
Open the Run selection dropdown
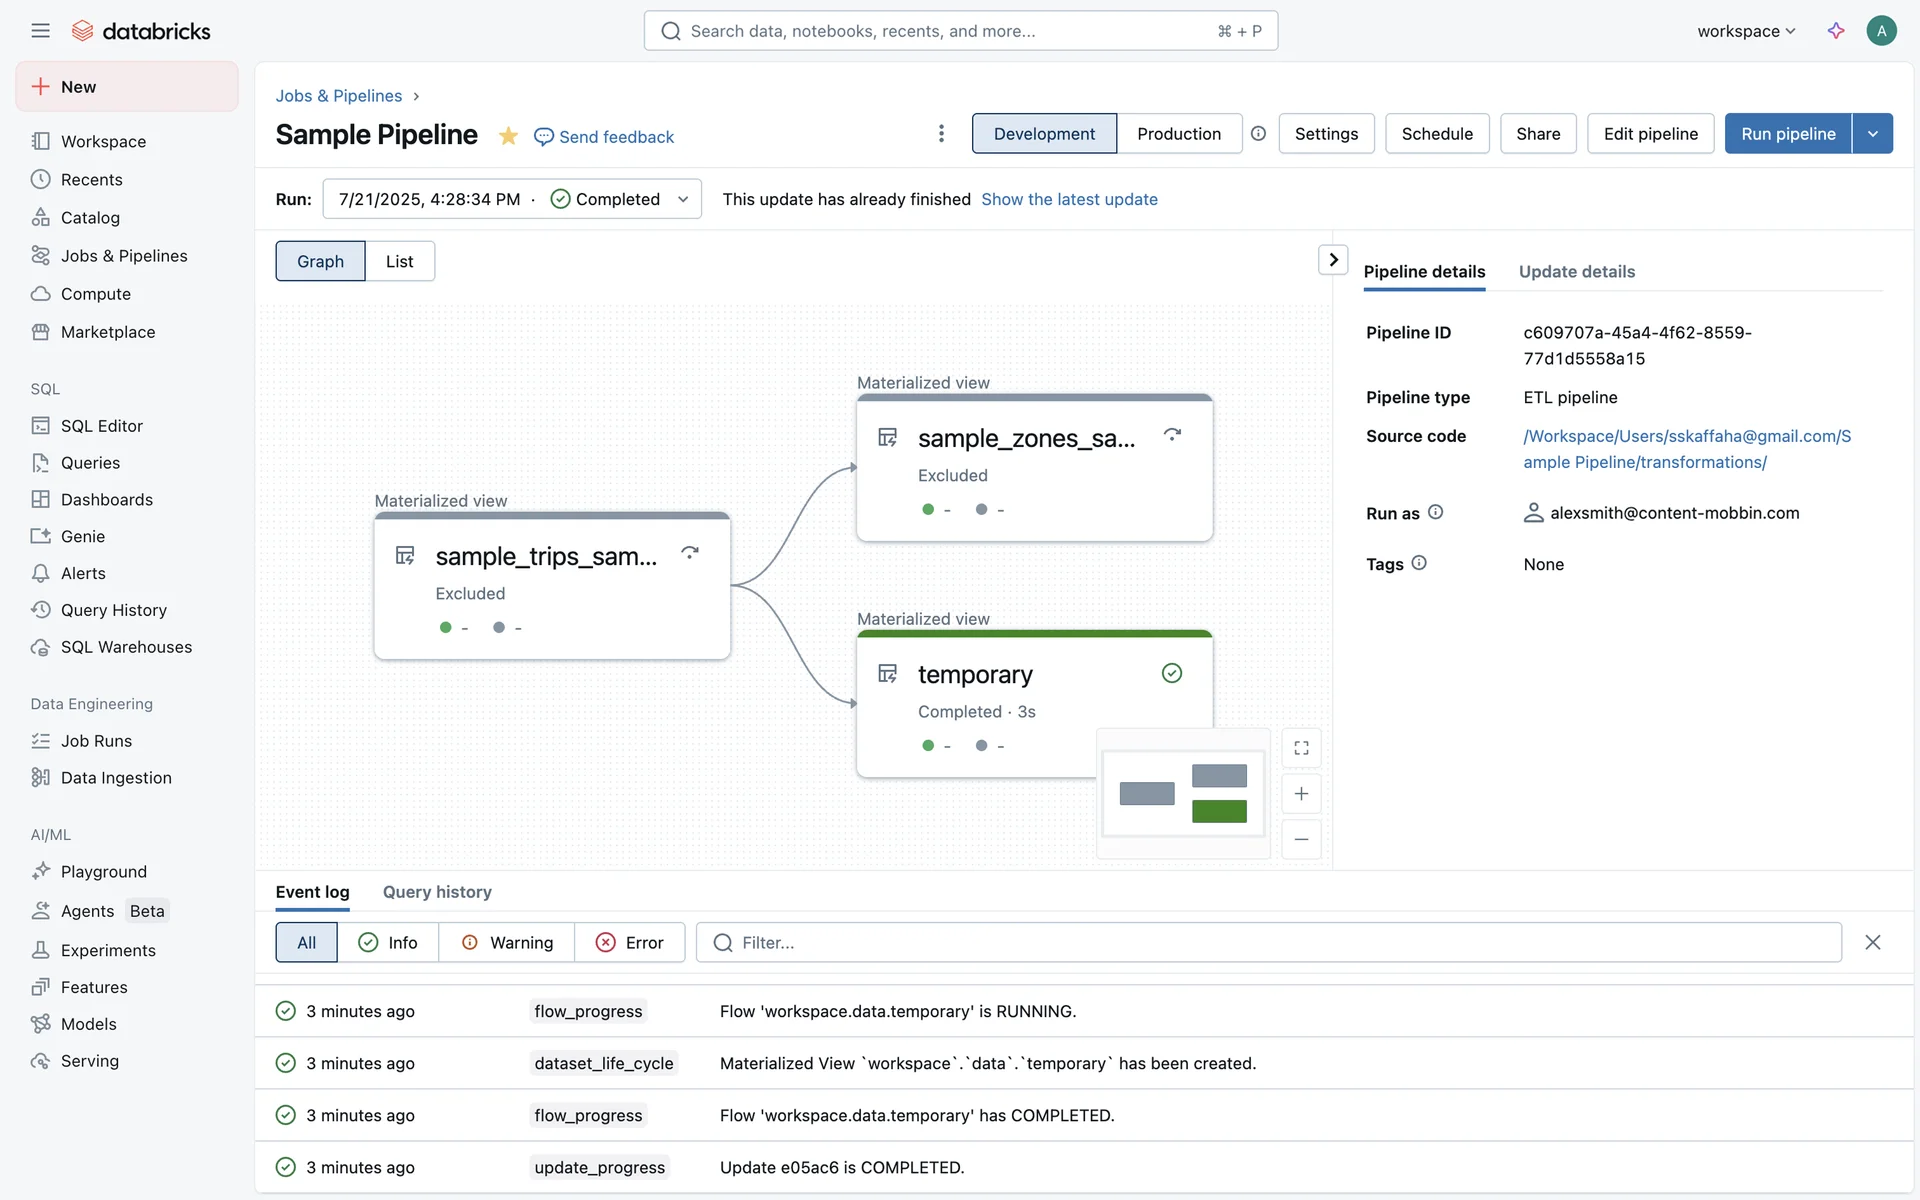[512, 199]
